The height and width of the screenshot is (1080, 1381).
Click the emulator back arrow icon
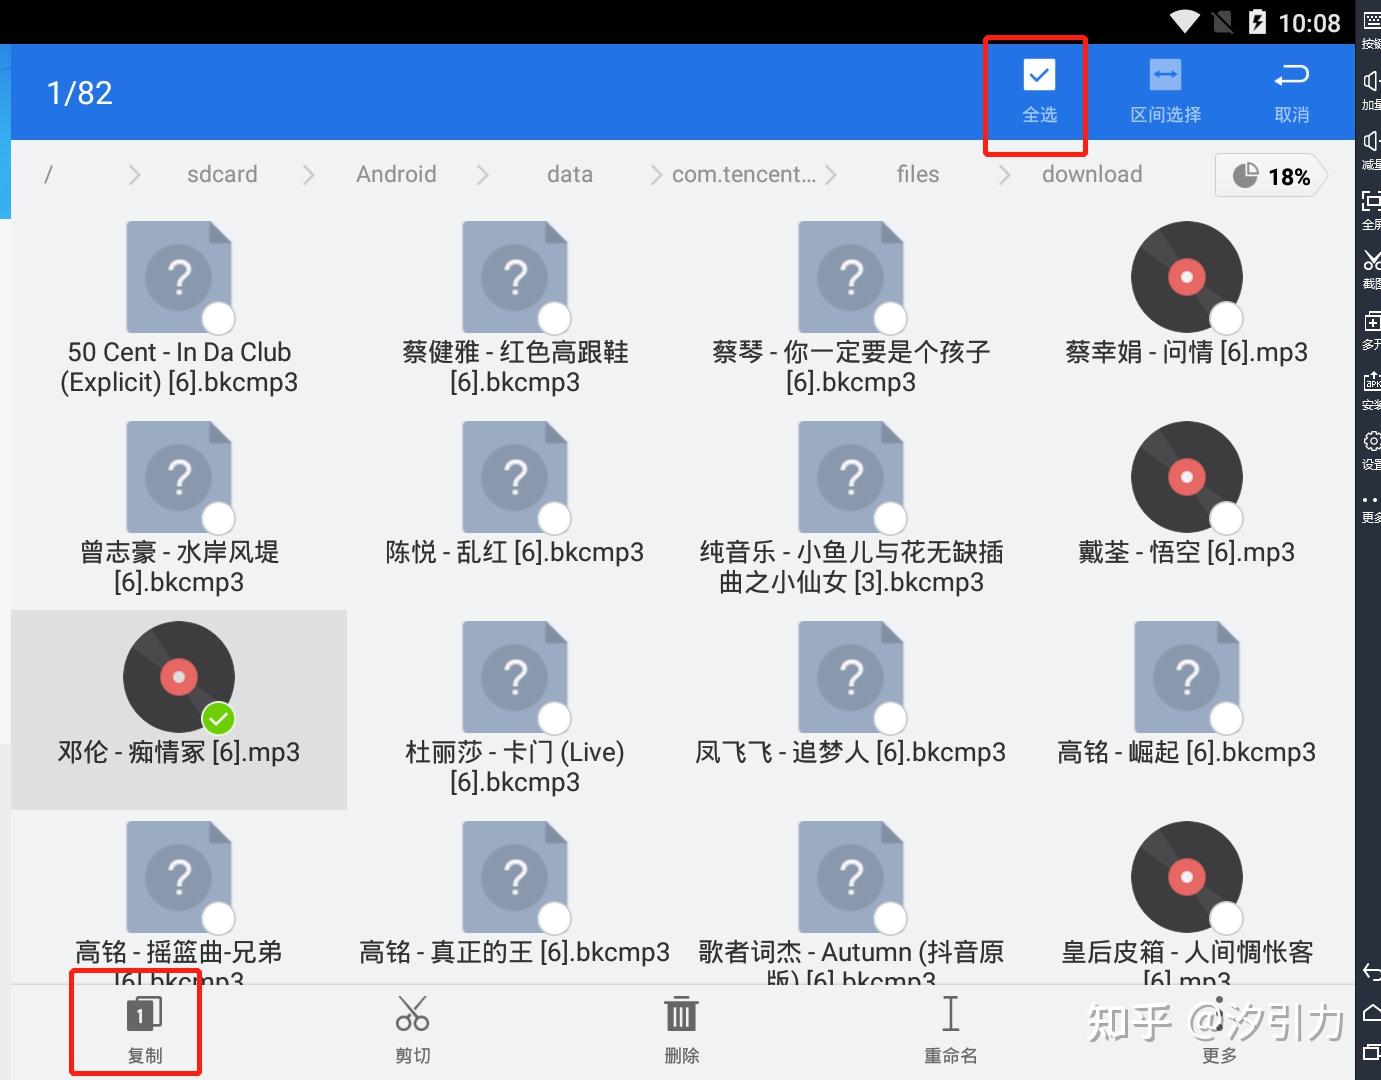(1371, 971)
